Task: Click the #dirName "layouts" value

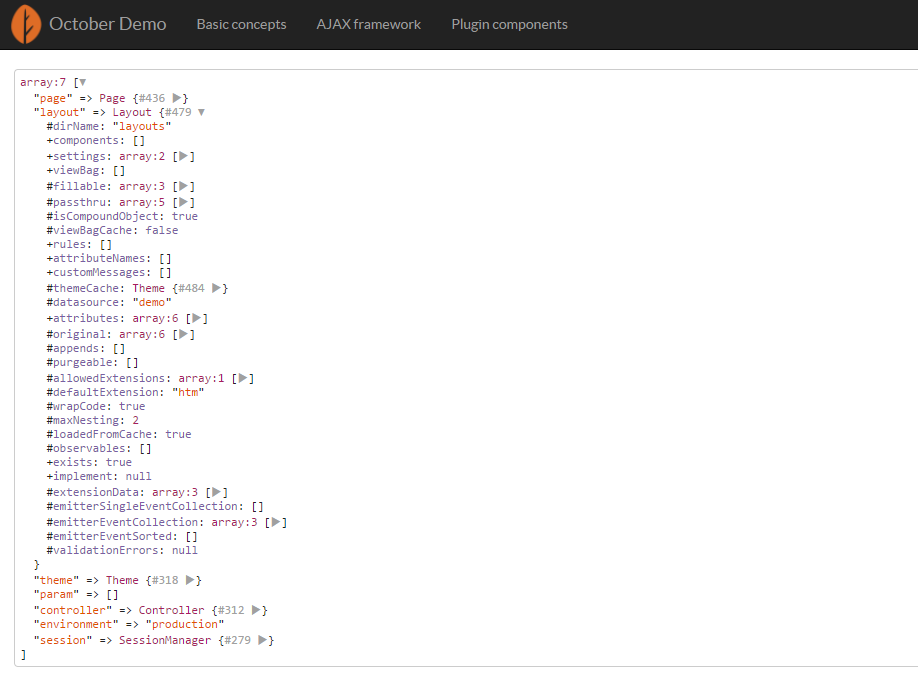Action: pyautogui.click(x=142, y=126)
